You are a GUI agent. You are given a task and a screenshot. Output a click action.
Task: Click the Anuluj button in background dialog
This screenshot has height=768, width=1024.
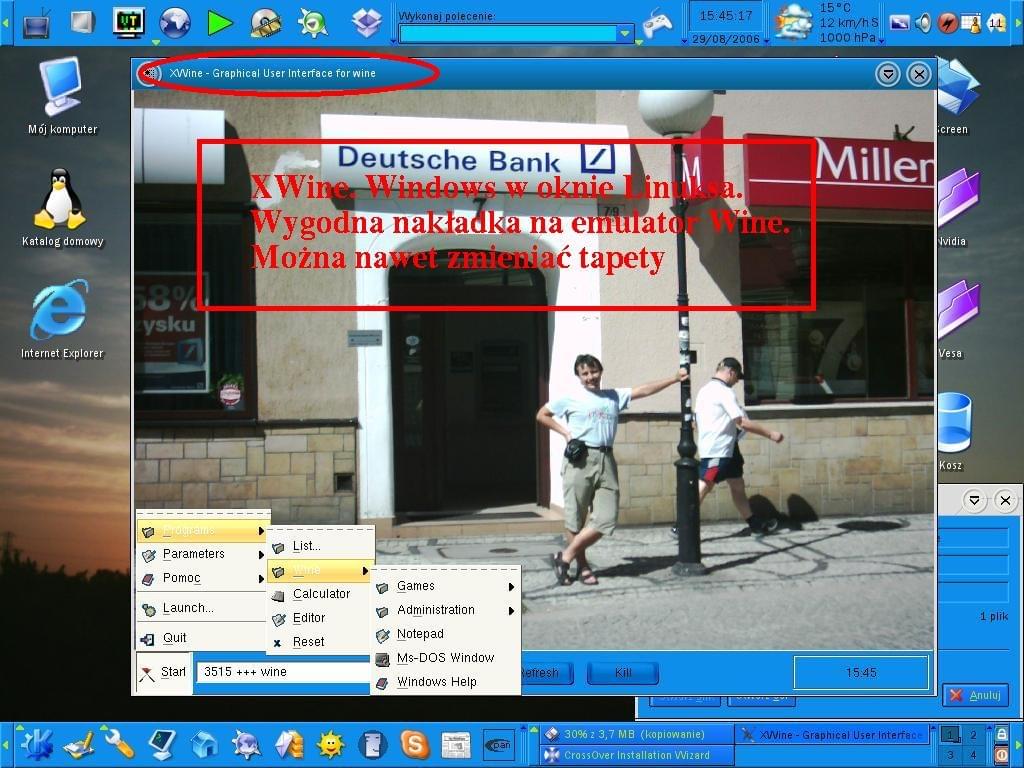[x=976, y=695]
